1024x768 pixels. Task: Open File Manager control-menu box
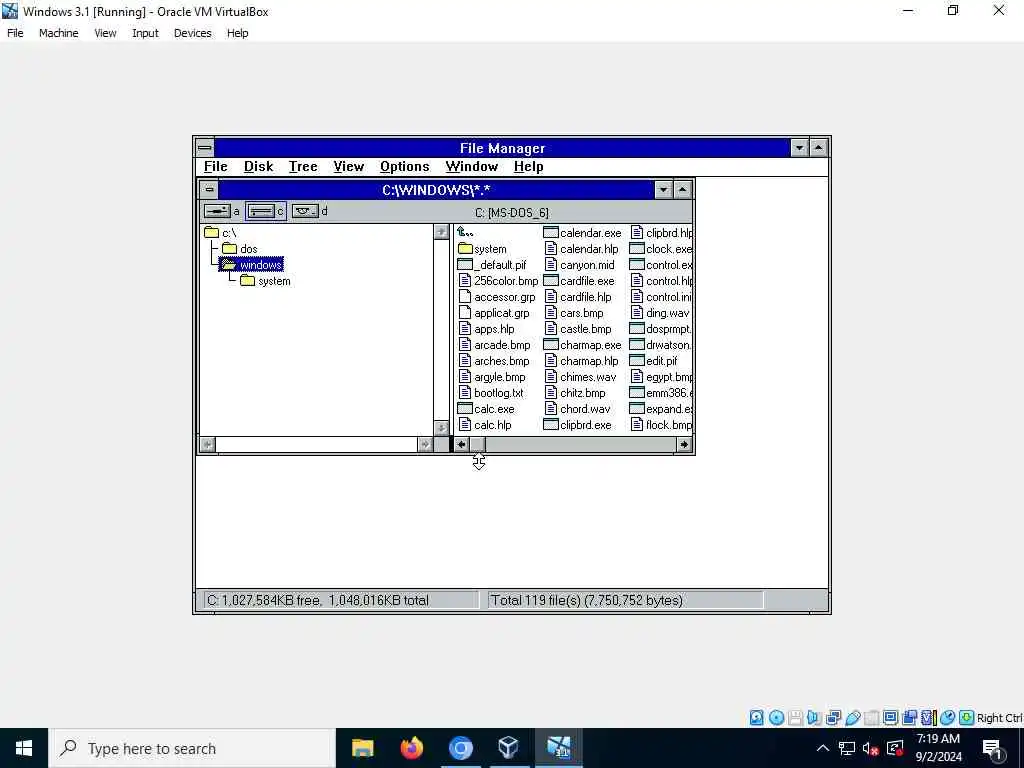204,148
